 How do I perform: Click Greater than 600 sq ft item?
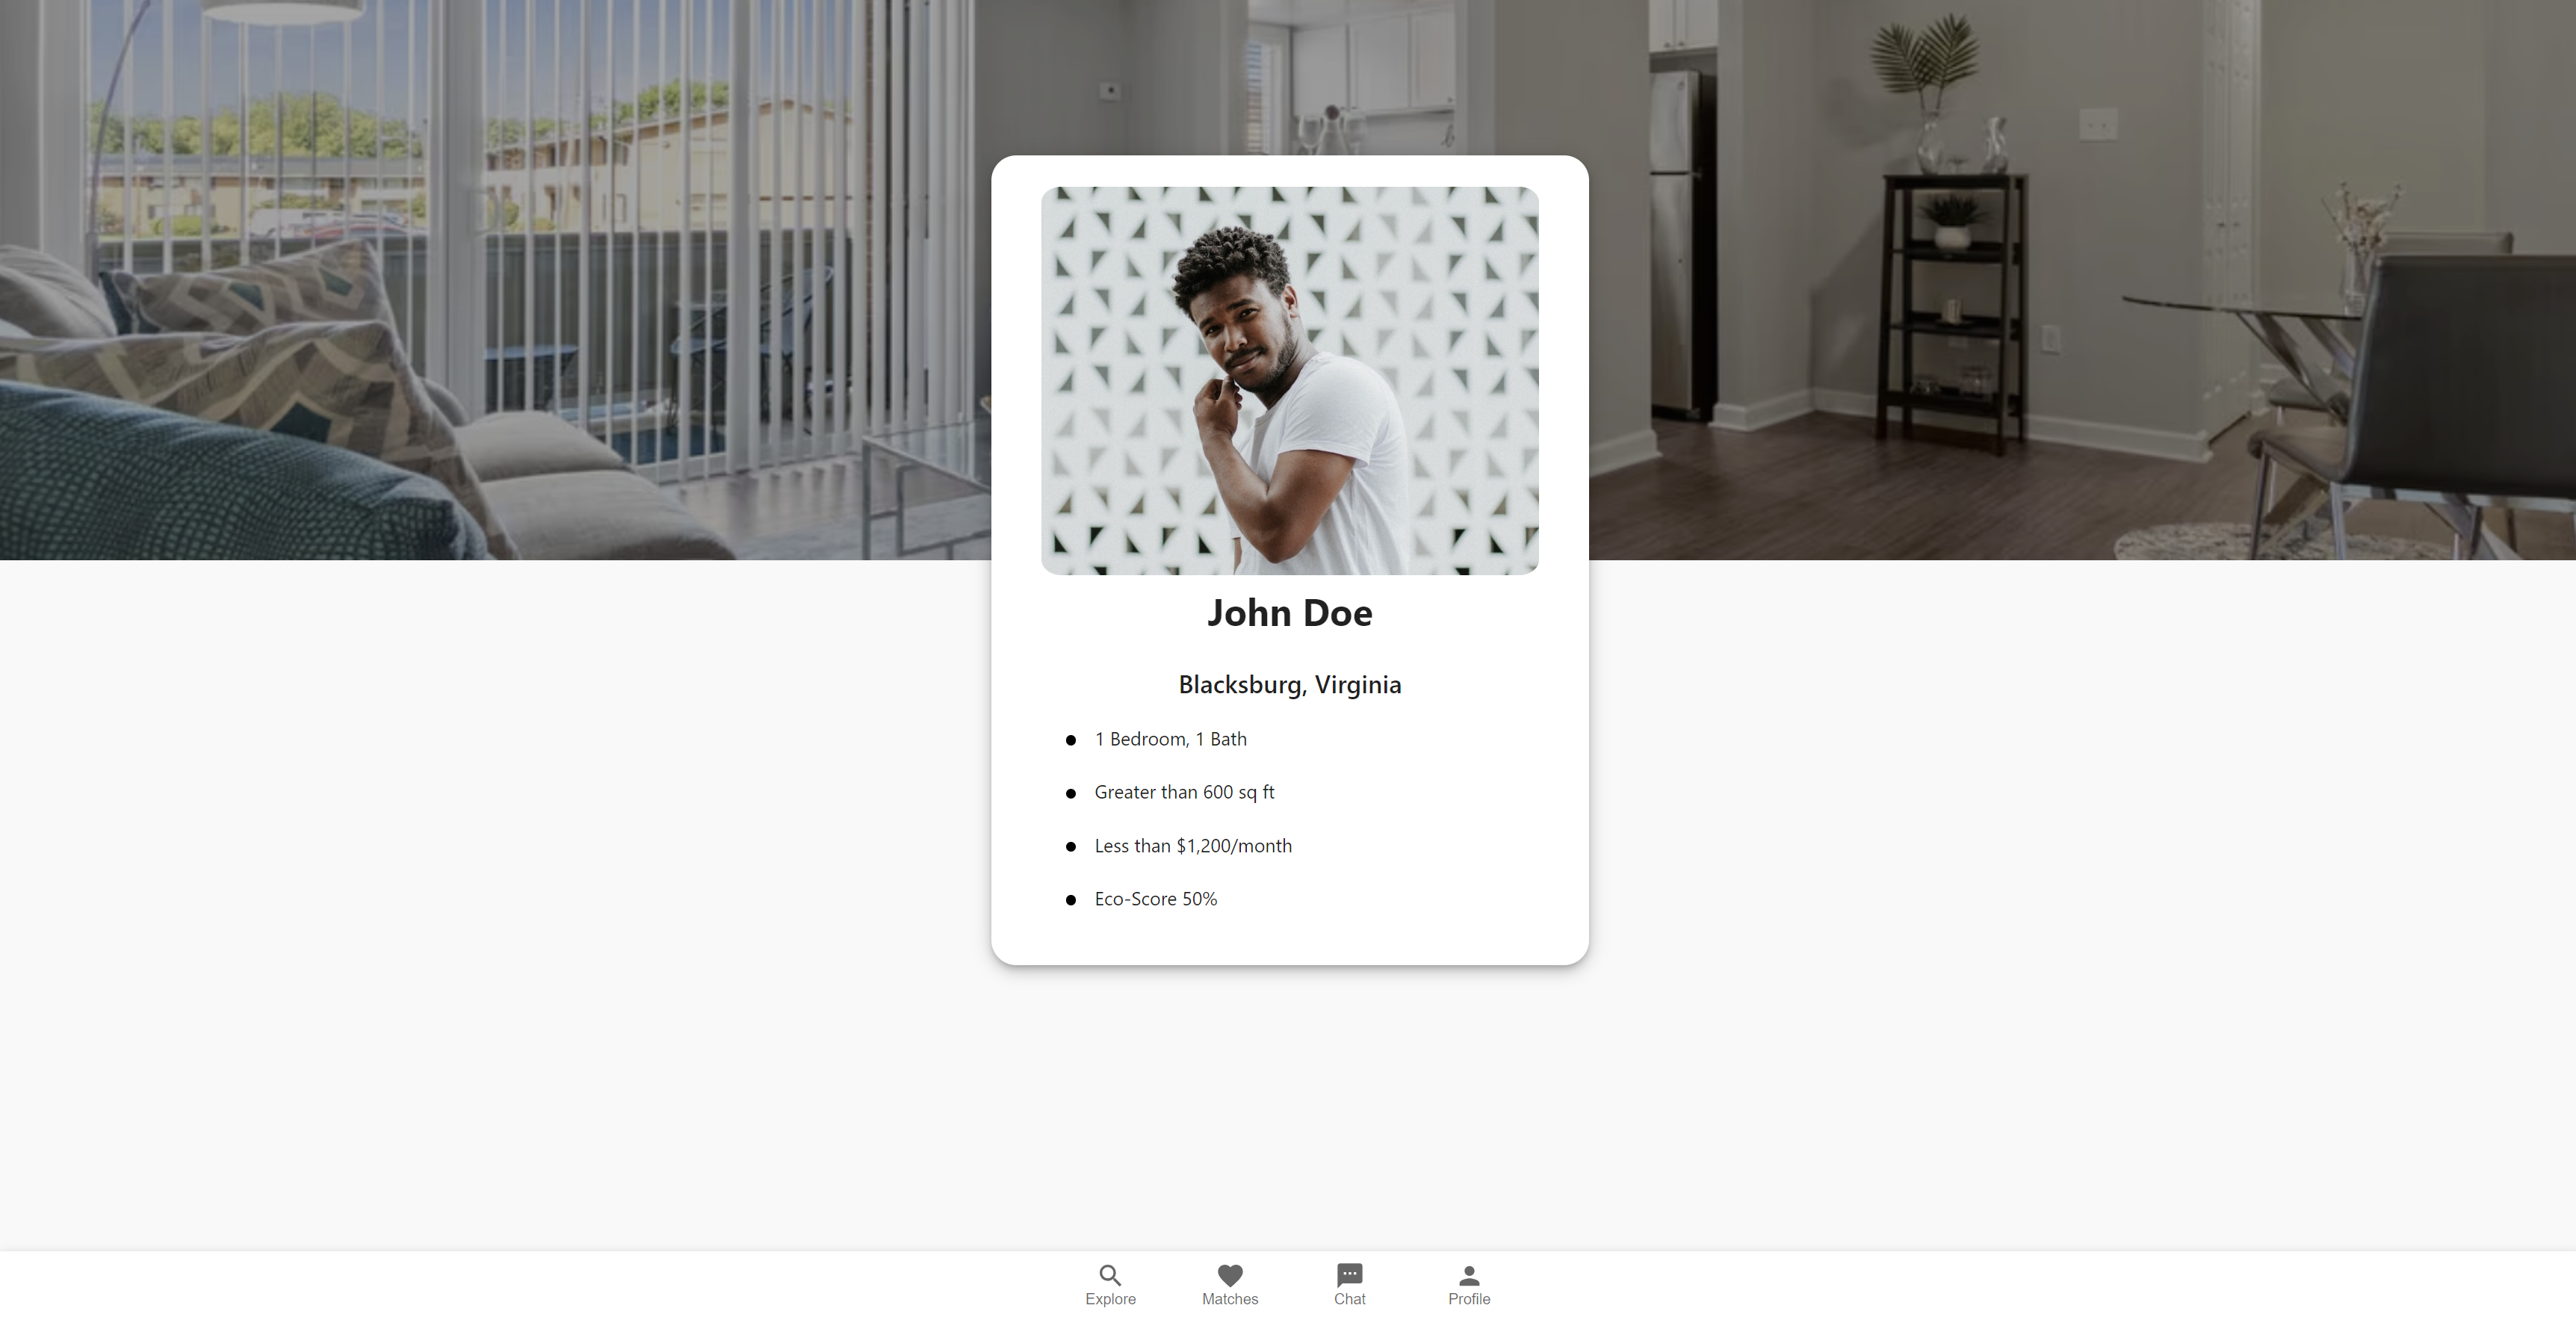point(1184,792)
